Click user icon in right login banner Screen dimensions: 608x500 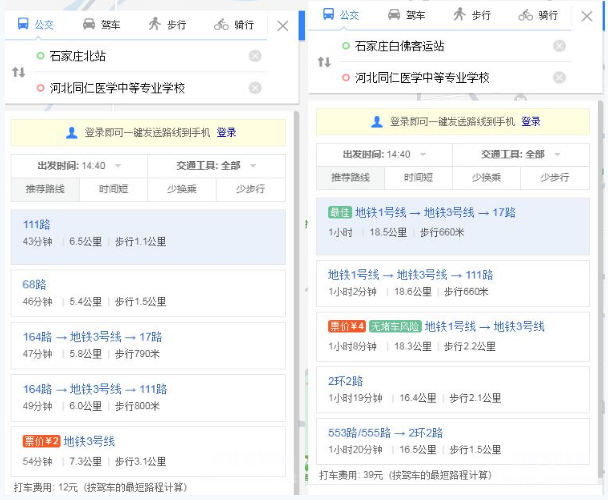point(377,122)
